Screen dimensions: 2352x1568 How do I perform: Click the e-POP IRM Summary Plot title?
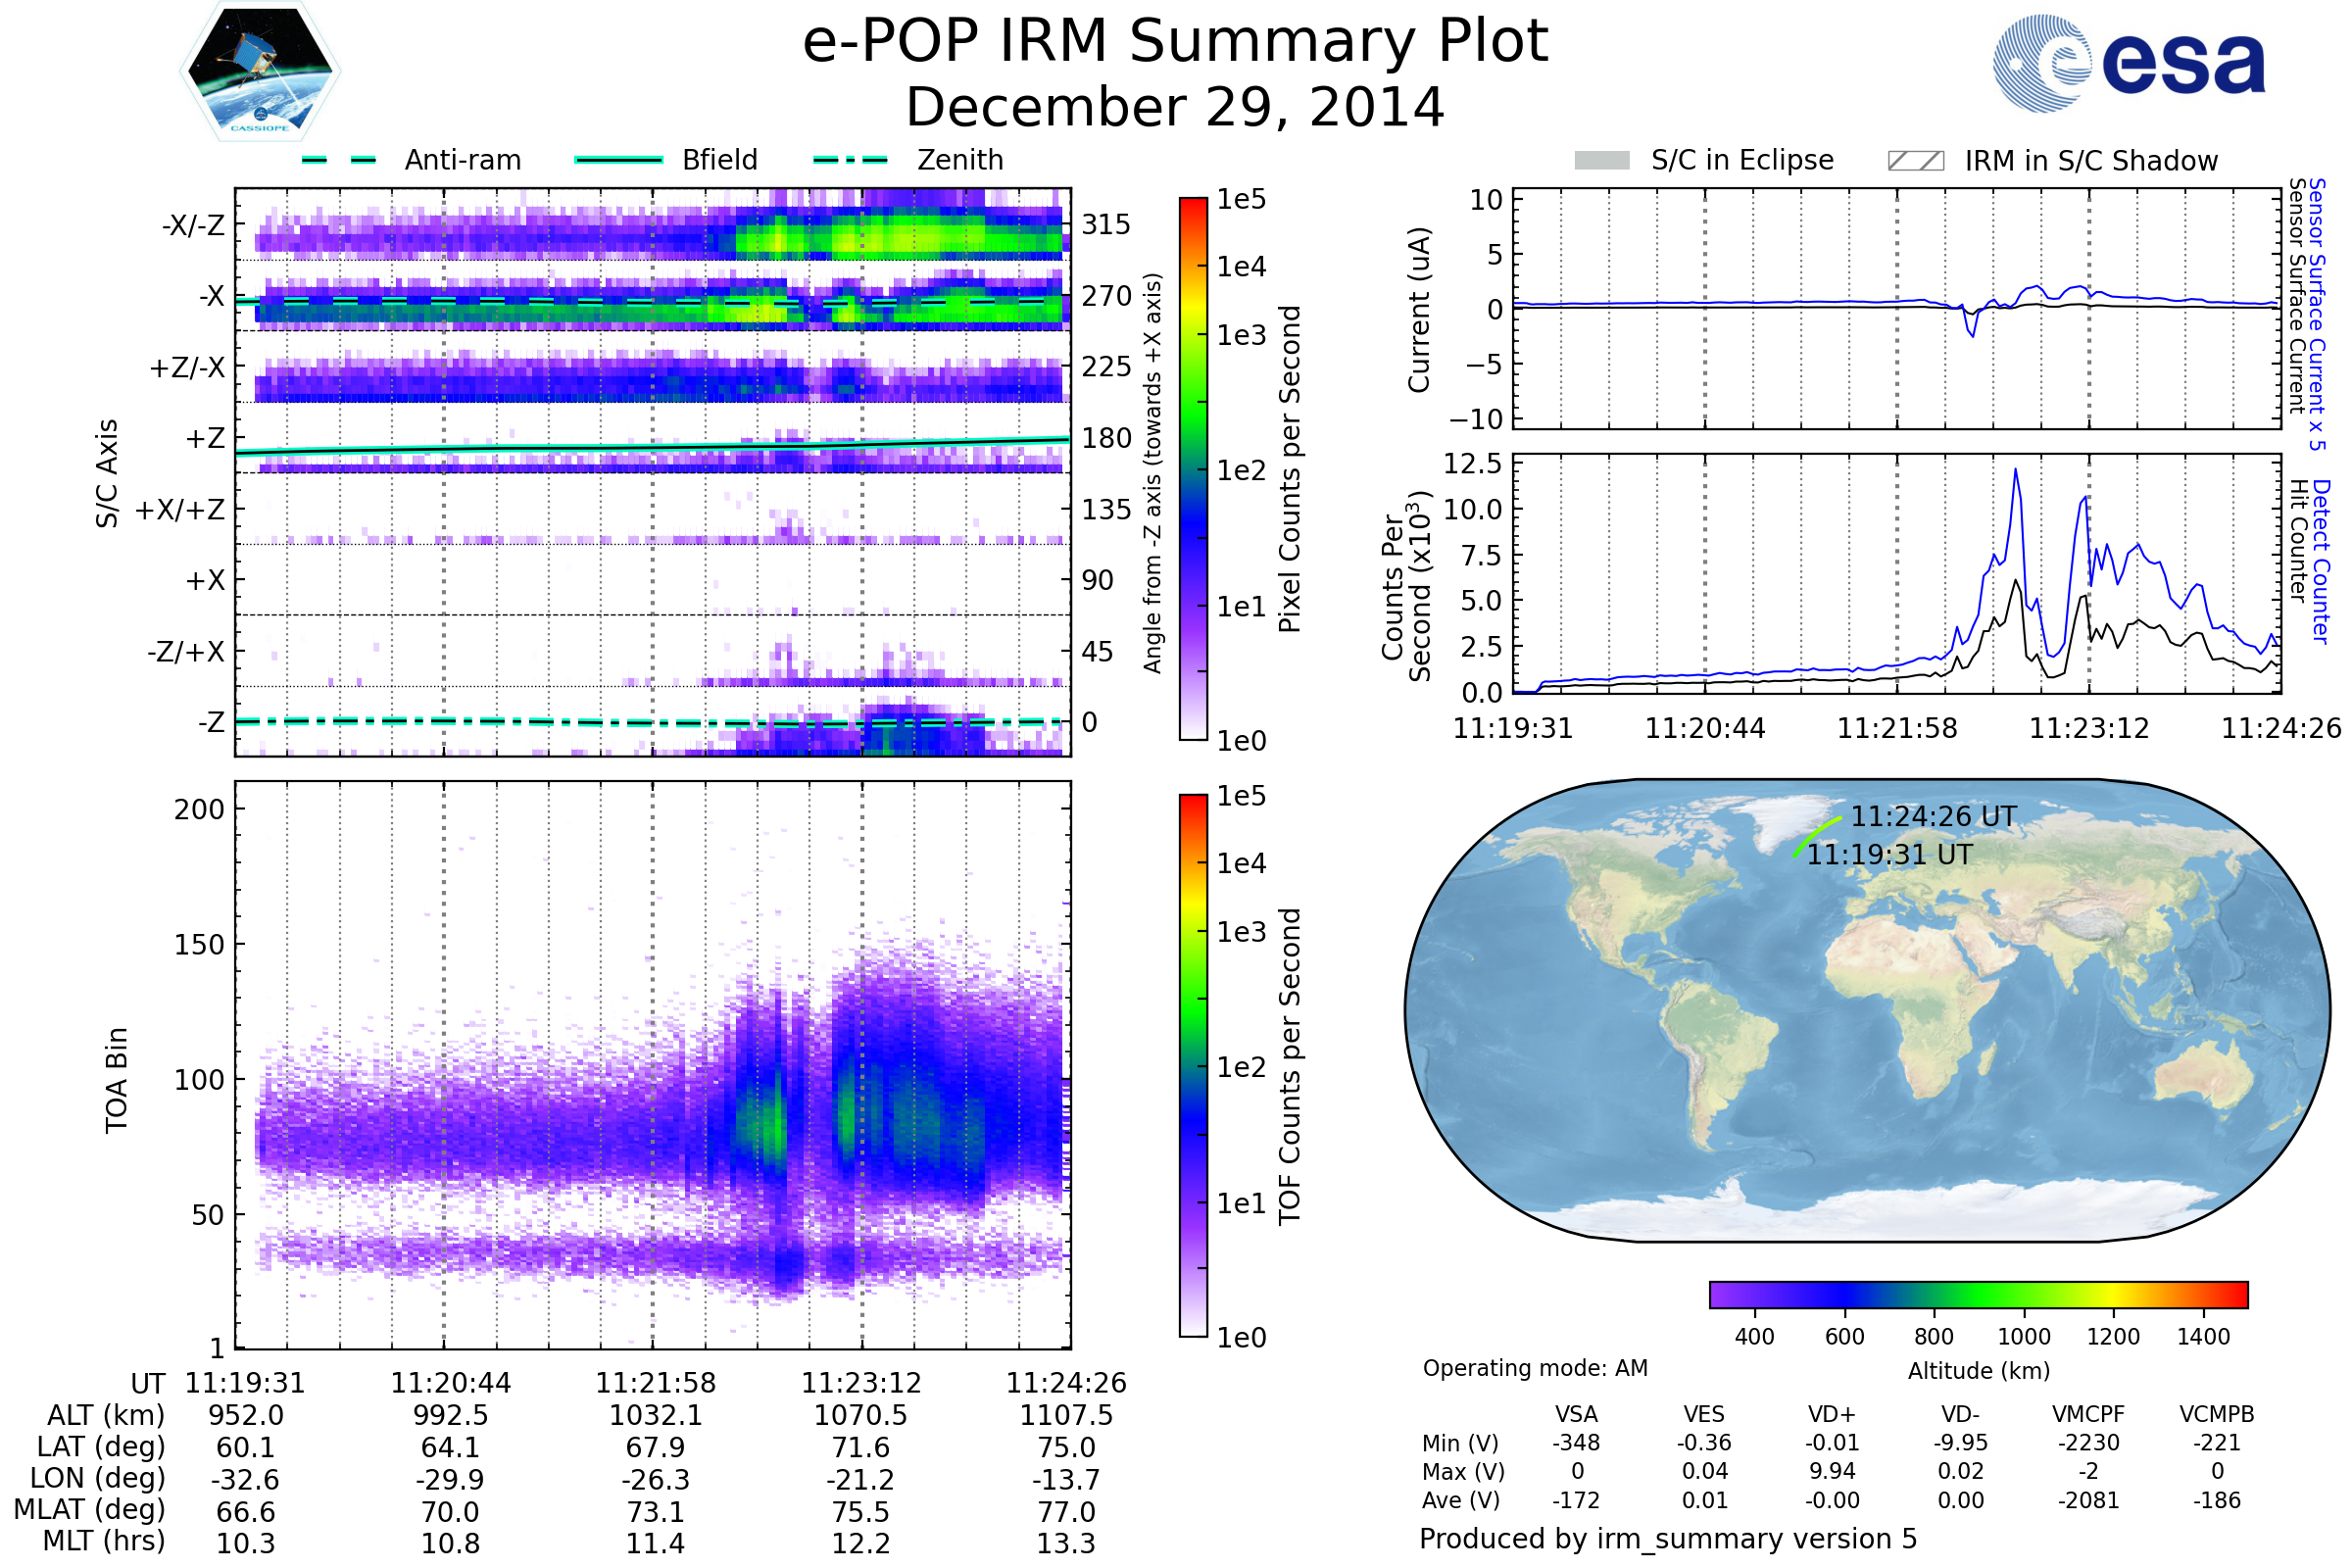(x=1175, y=42)
